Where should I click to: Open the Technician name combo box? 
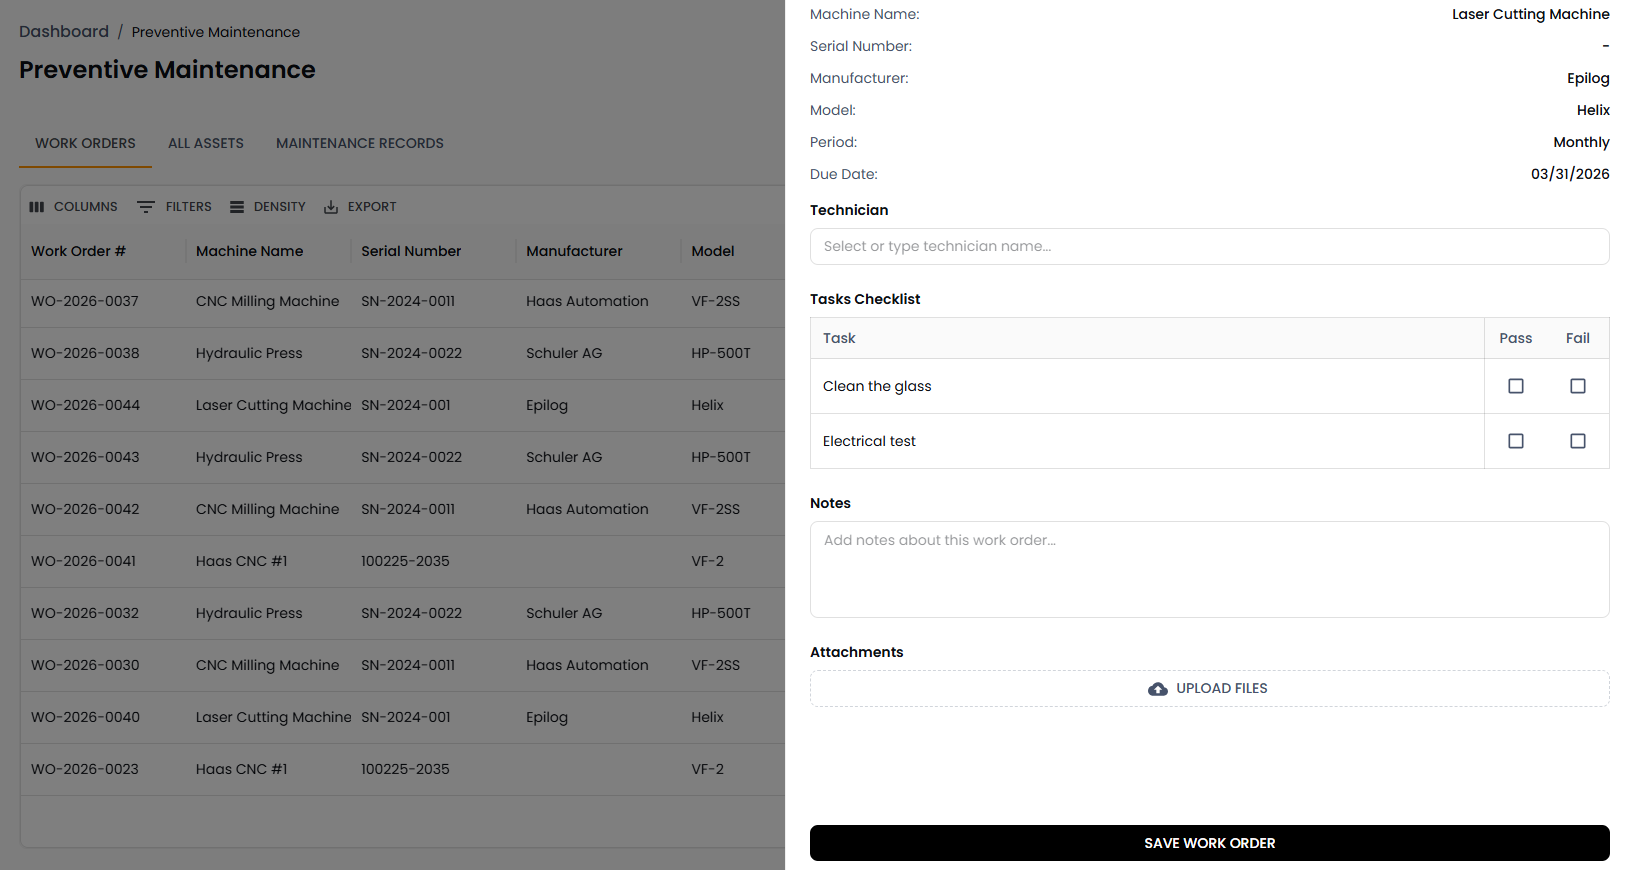[1209, 247]
